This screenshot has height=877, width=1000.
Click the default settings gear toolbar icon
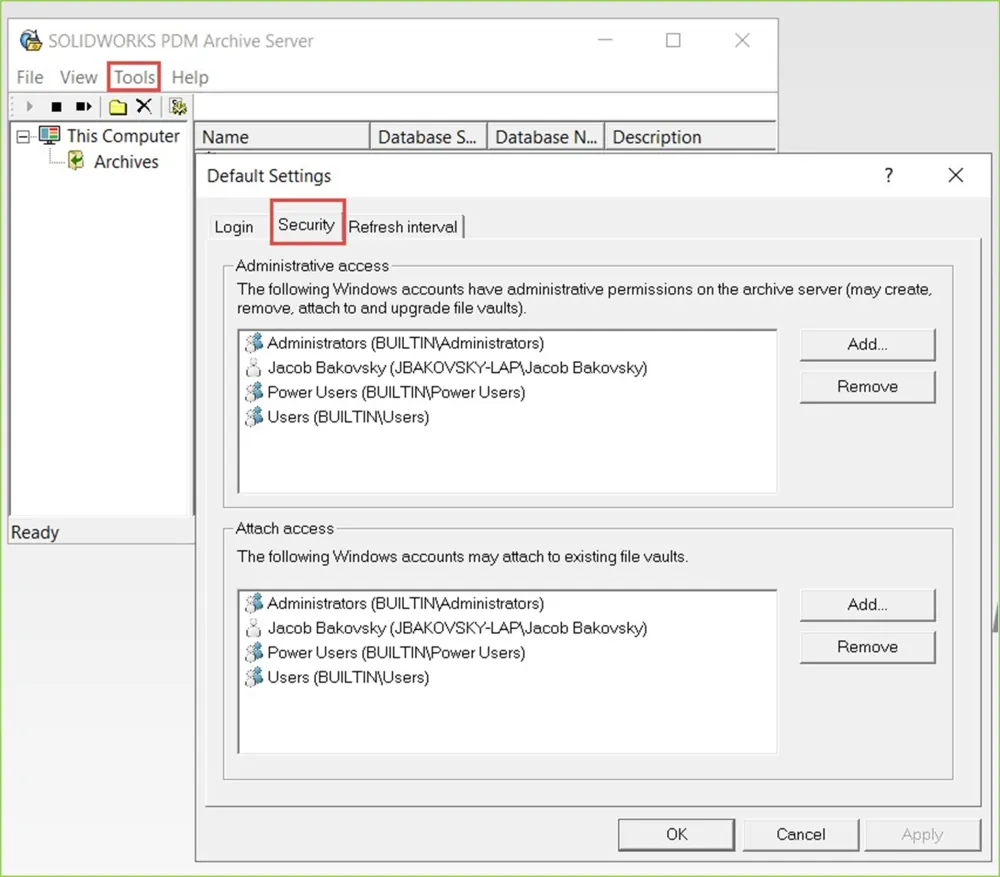(x=178, y=106)
